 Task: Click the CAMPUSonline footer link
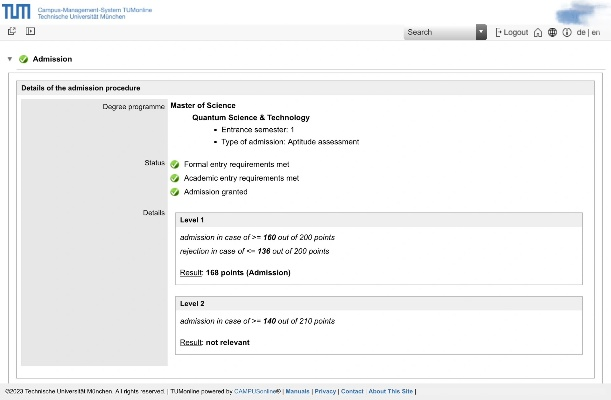pos(256,392)
